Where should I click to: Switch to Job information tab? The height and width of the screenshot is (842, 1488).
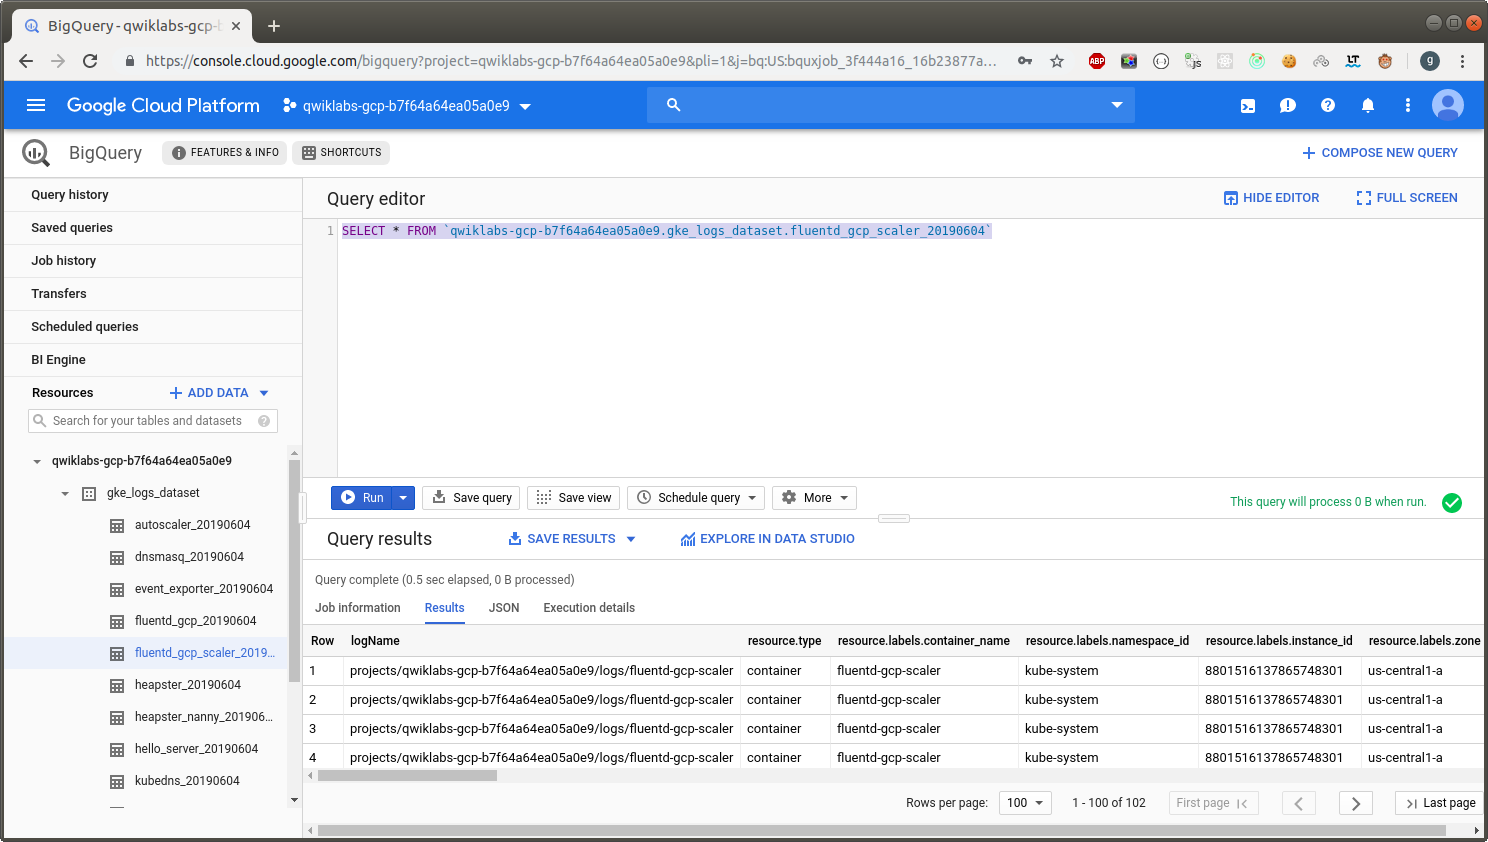click(x=358, y=608)
